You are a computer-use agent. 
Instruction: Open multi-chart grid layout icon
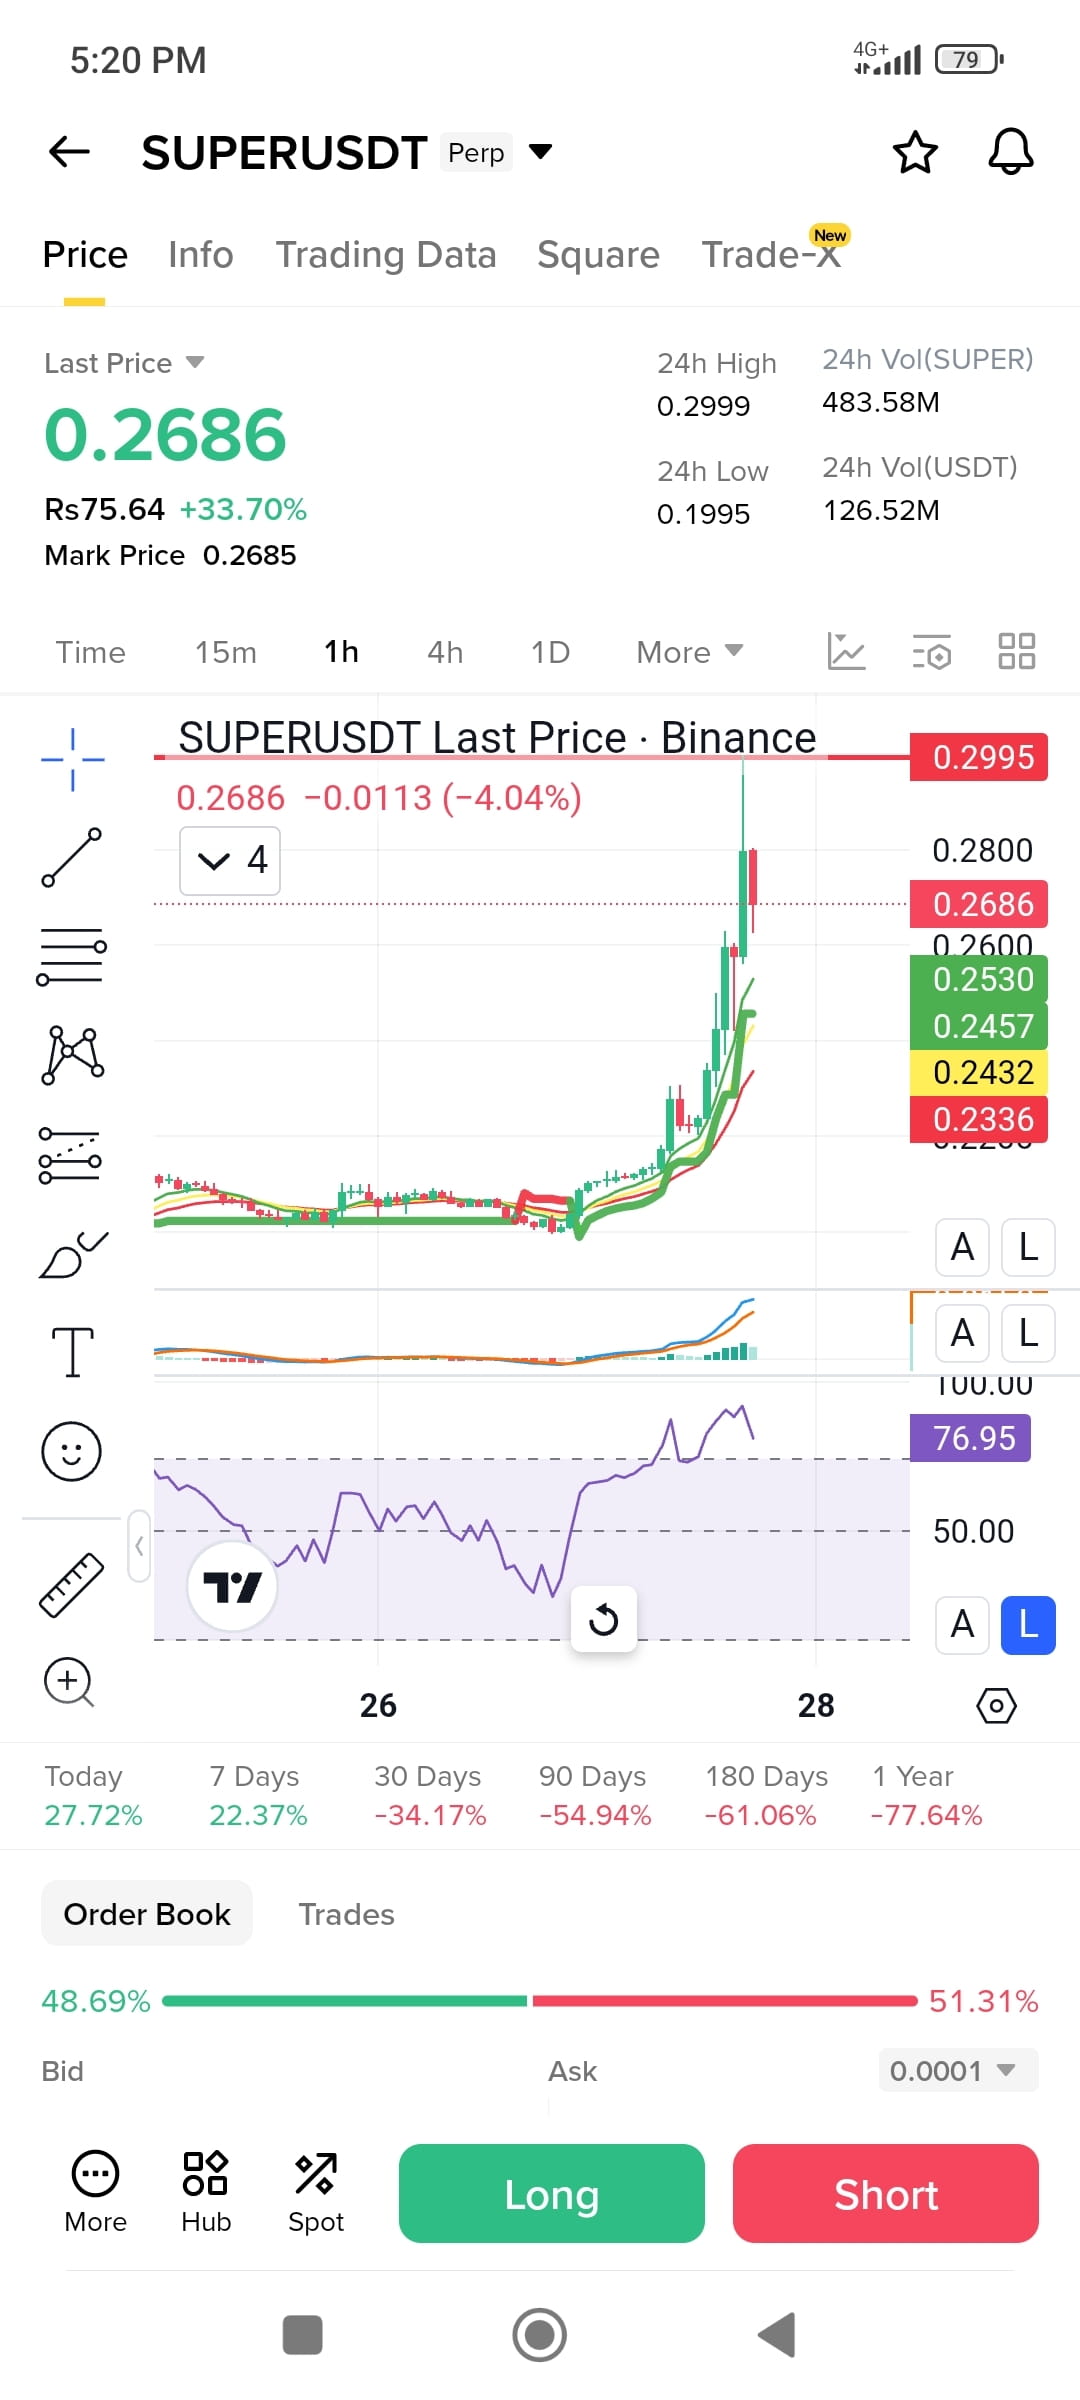1017,652
